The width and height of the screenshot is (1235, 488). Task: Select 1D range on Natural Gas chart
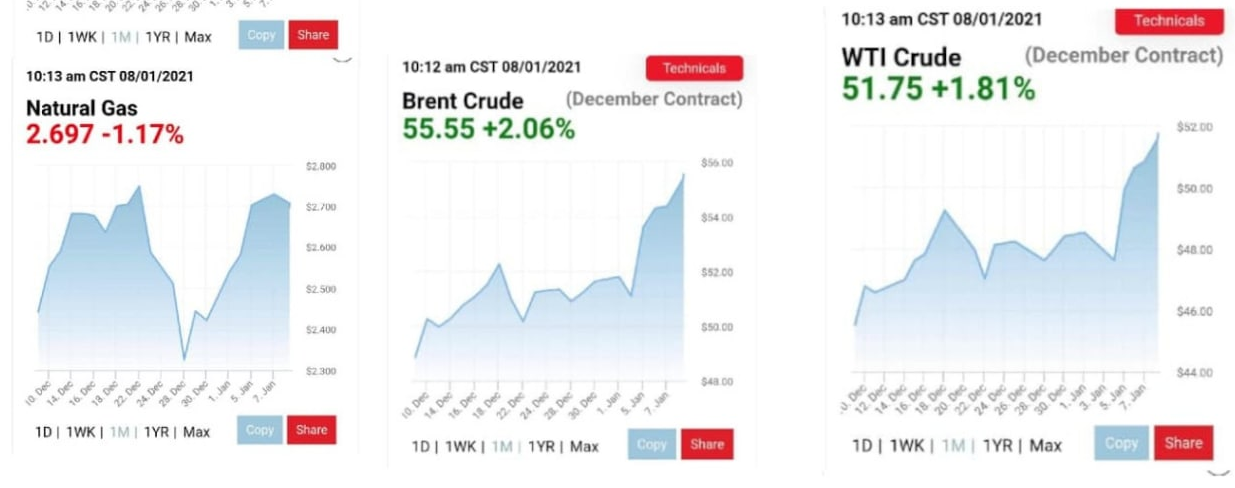pos(43,432)
